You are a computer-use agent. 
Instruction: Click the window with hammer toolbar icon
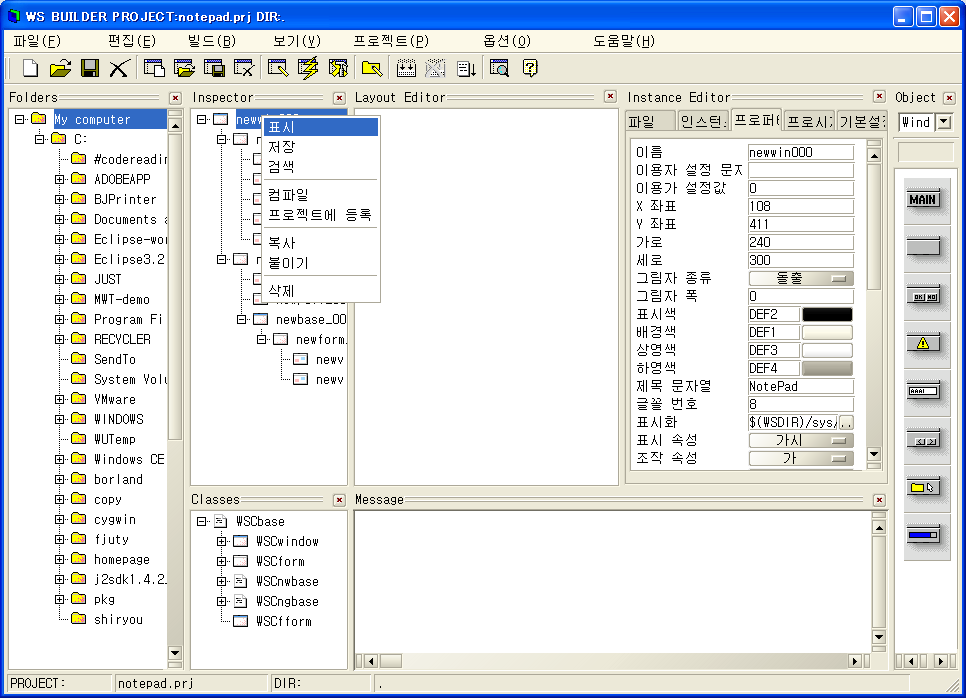[338, 68]
